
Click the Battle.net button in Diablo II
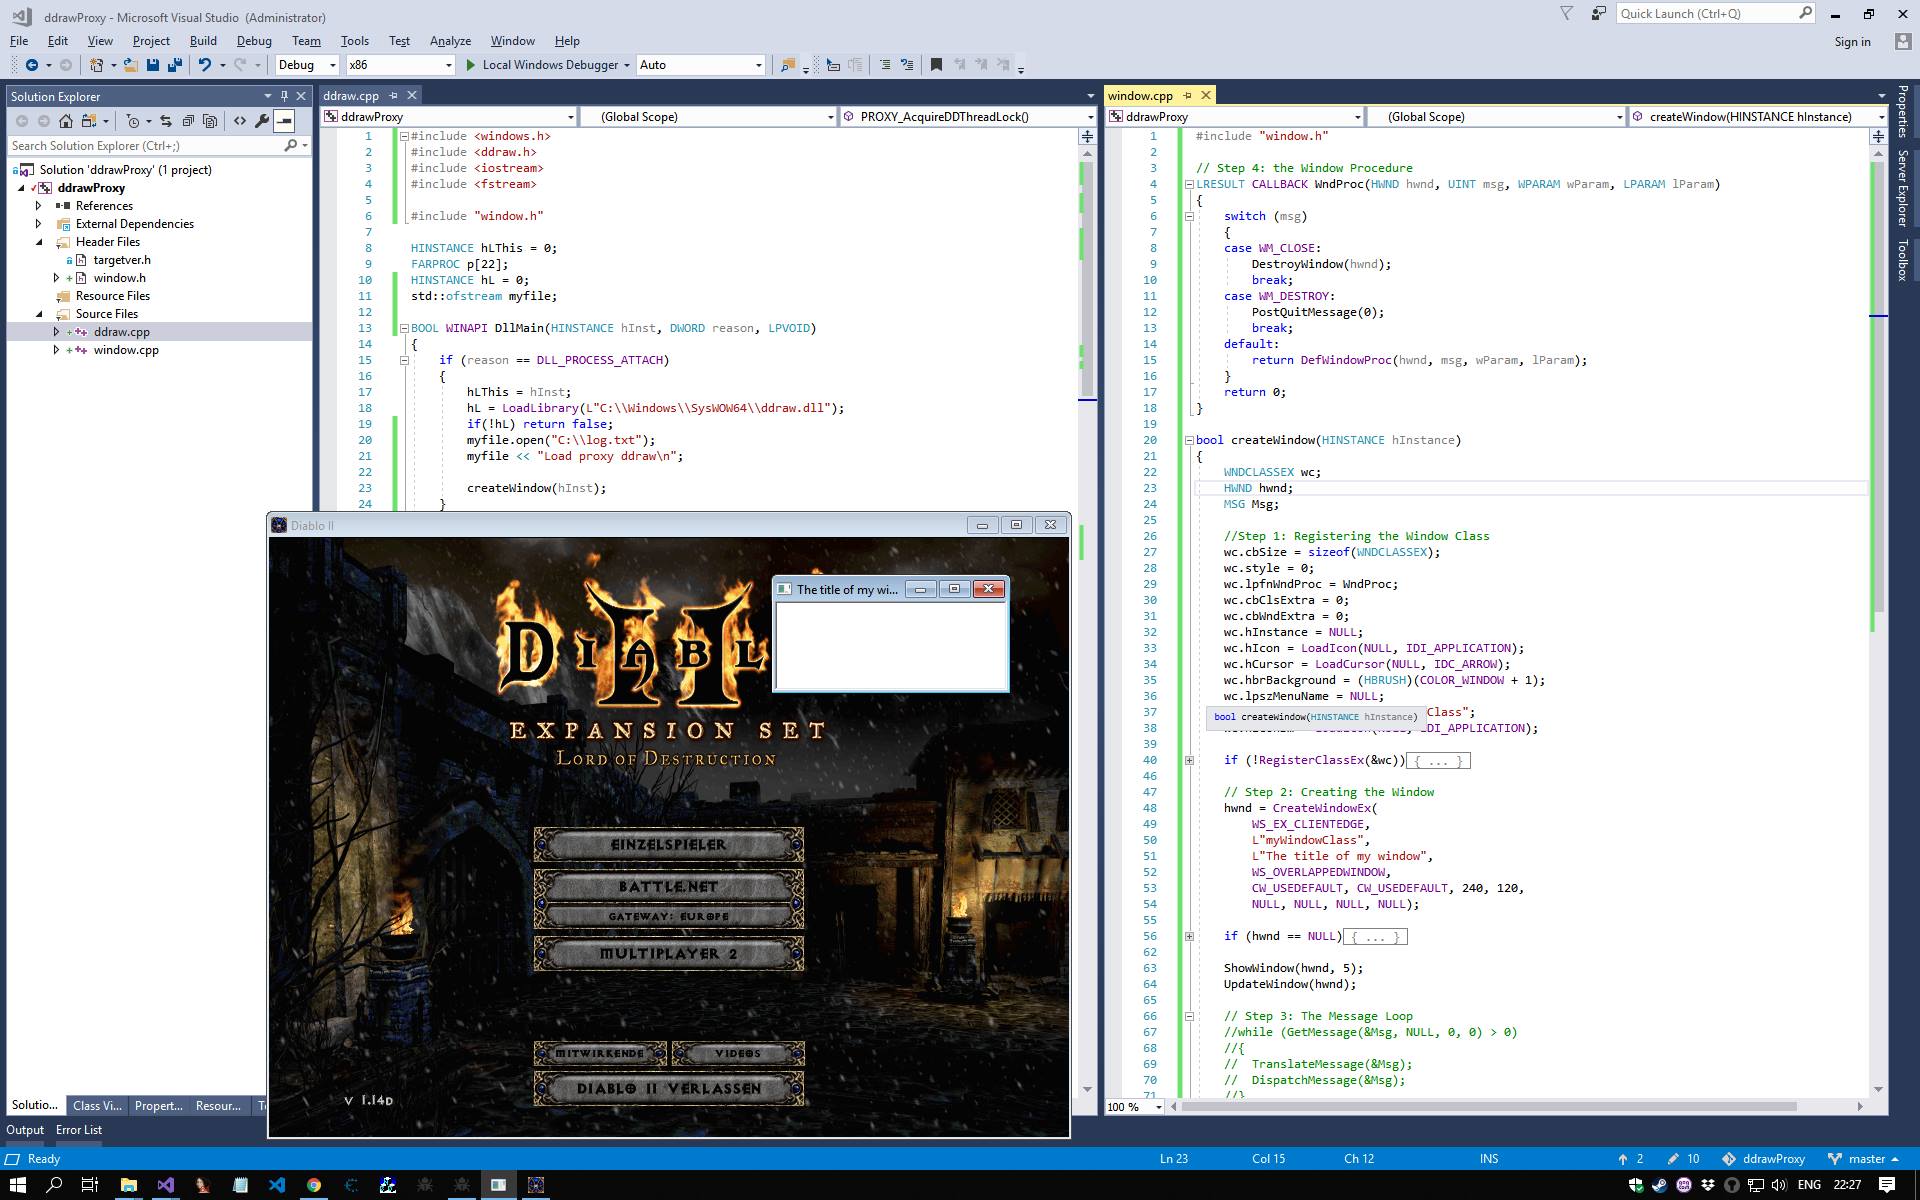pos(668,886)
